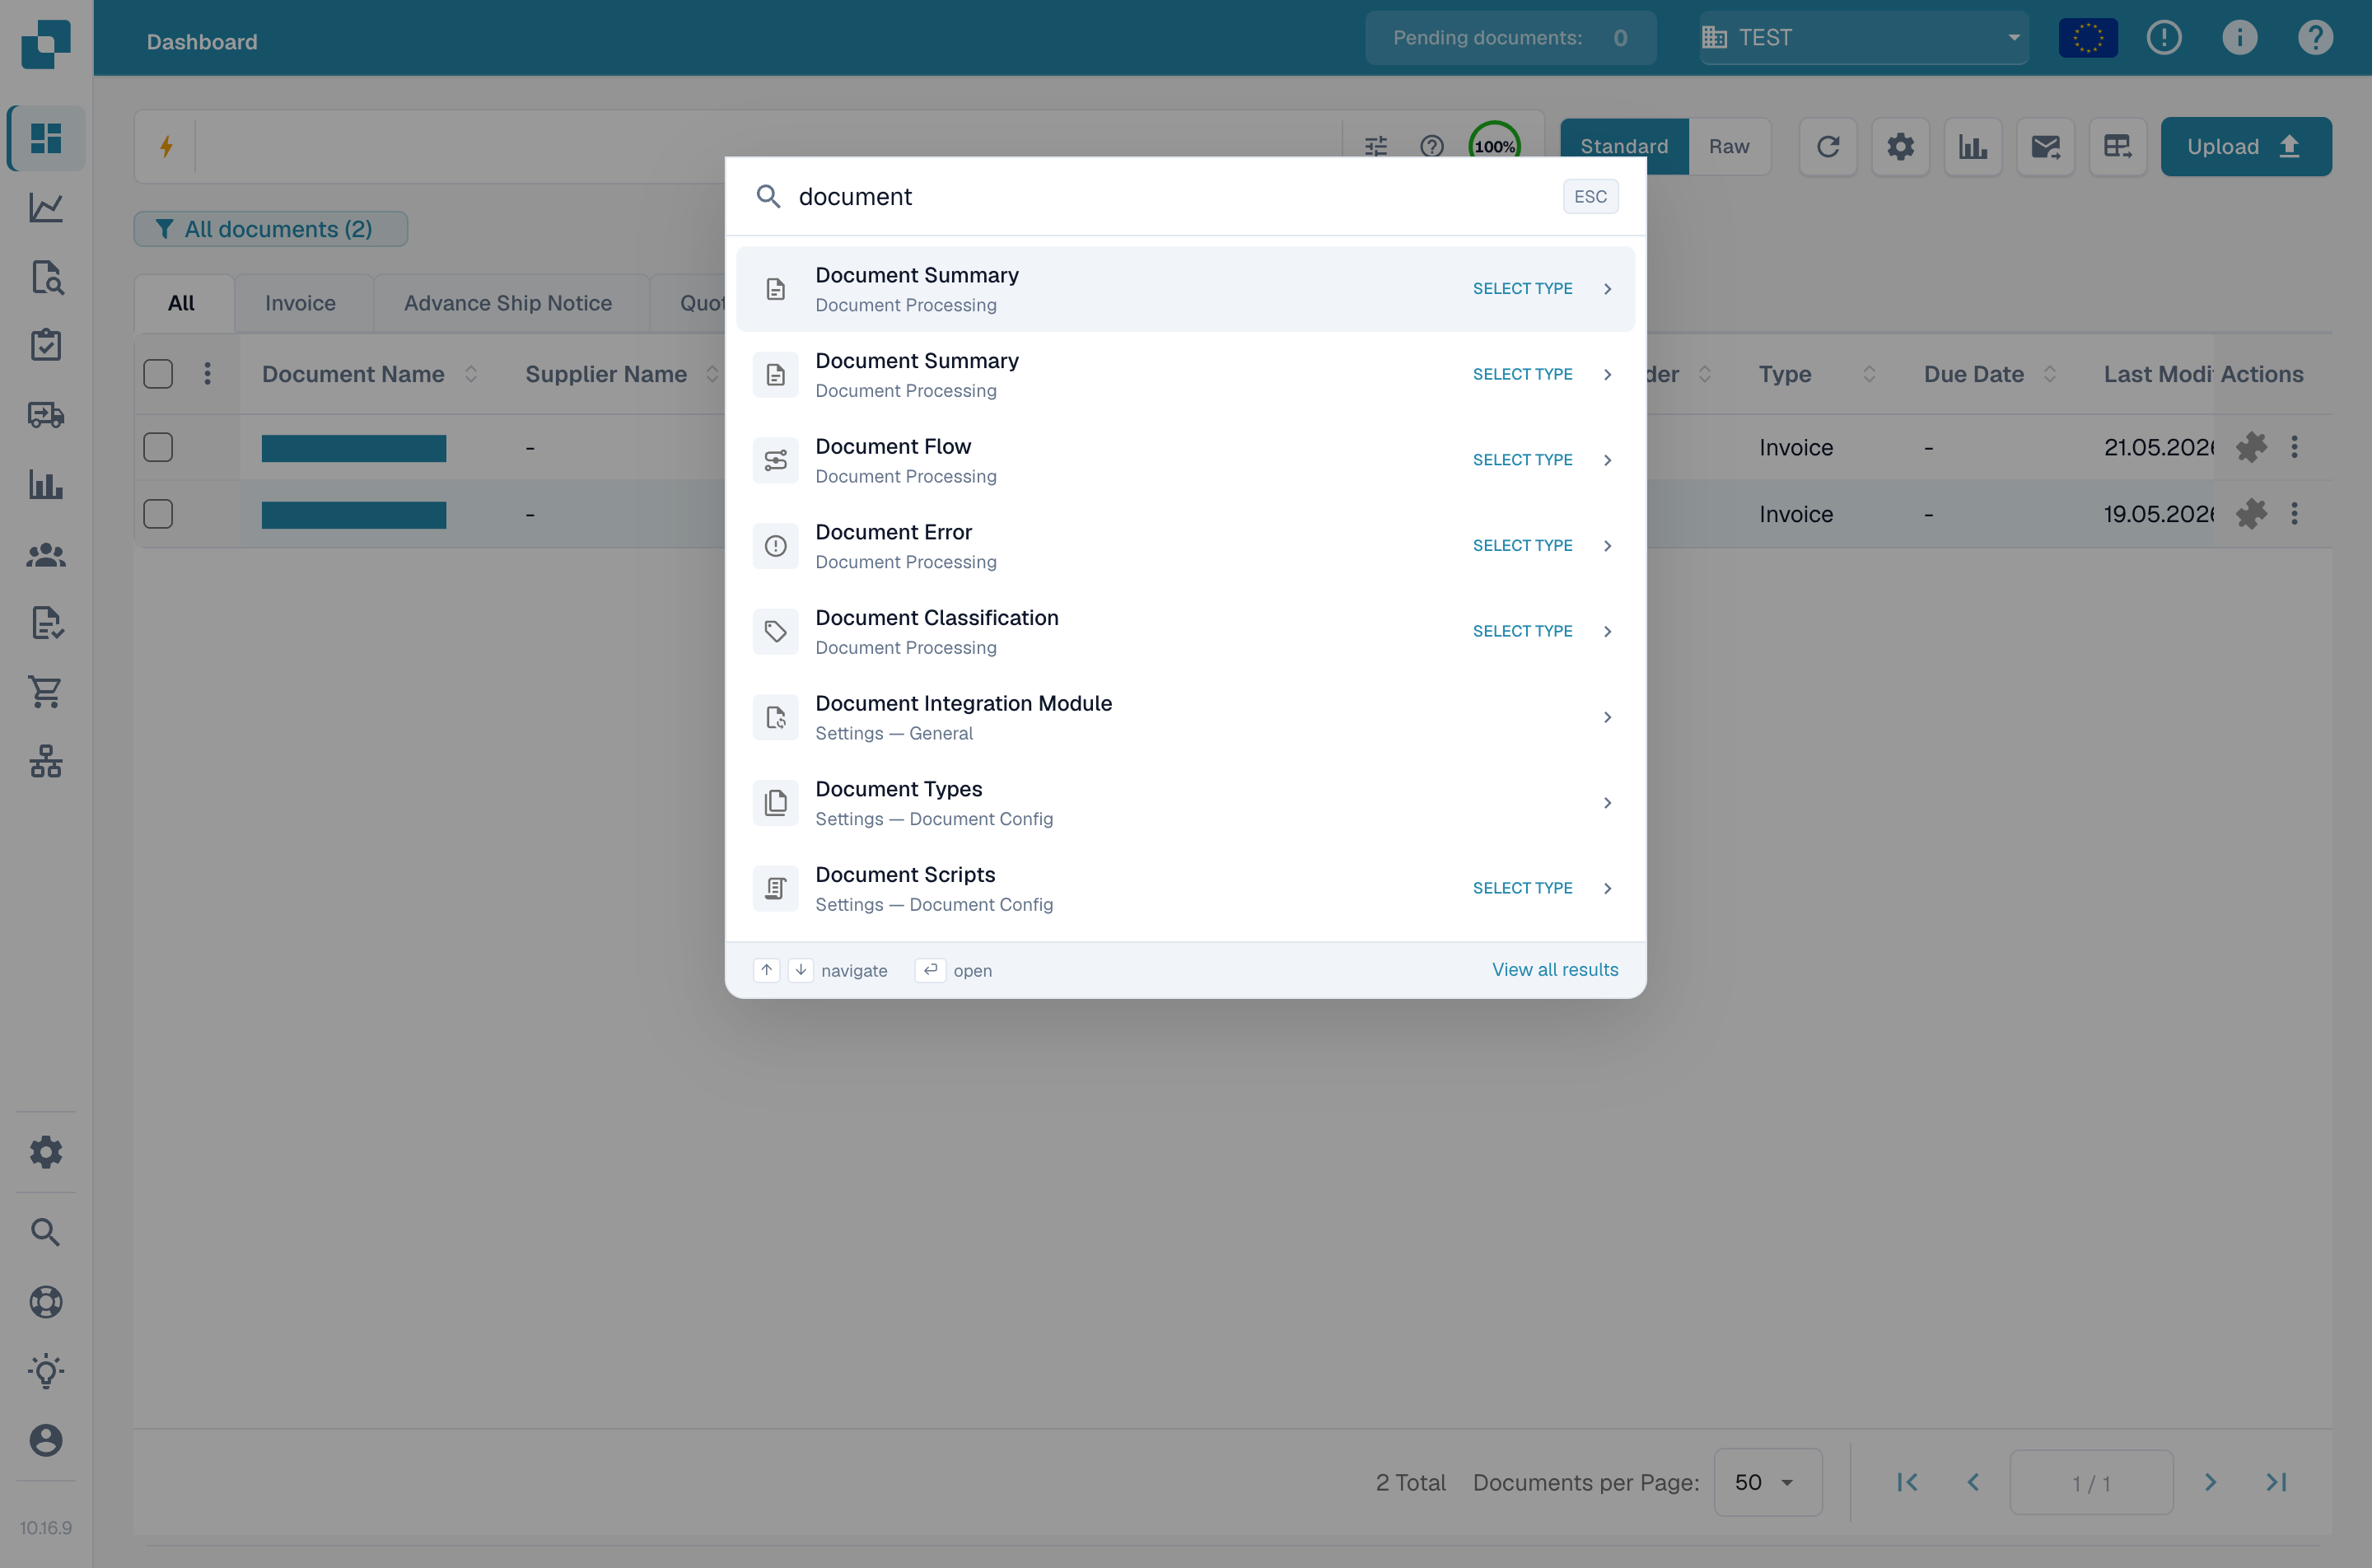2372x1568 pixels.
Task: Tick the select-all checkbox in the table header
Action: coord(158,374)
